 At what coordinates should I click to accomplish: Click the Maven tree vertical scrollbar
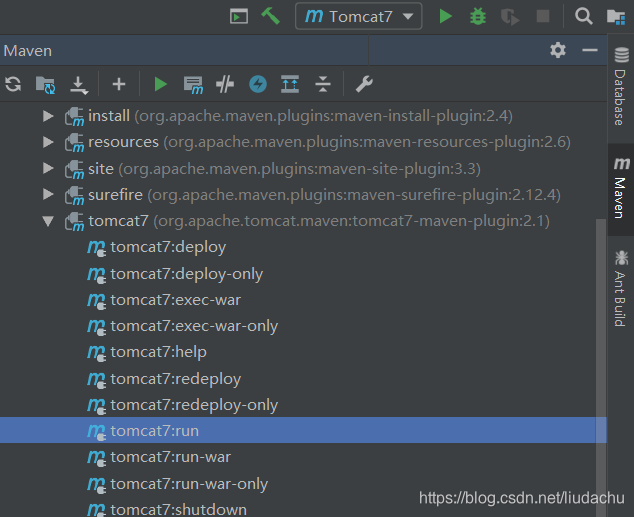[601, 367]
